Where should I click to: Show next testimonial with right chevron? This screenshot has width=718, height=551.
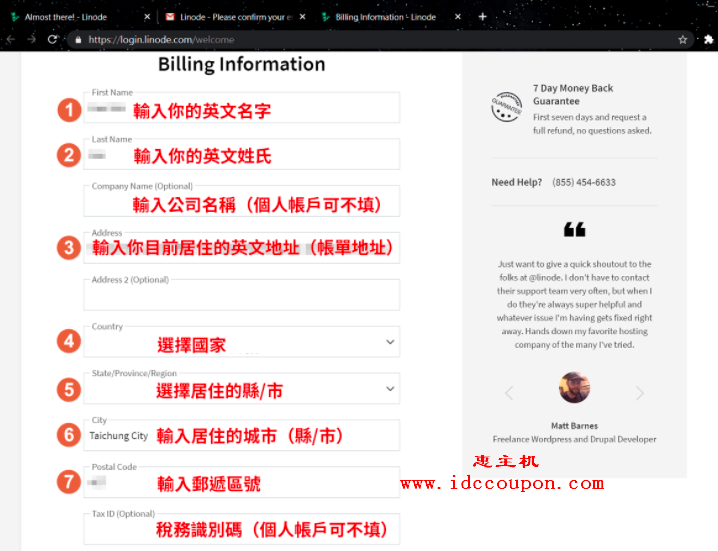point(641,393)
